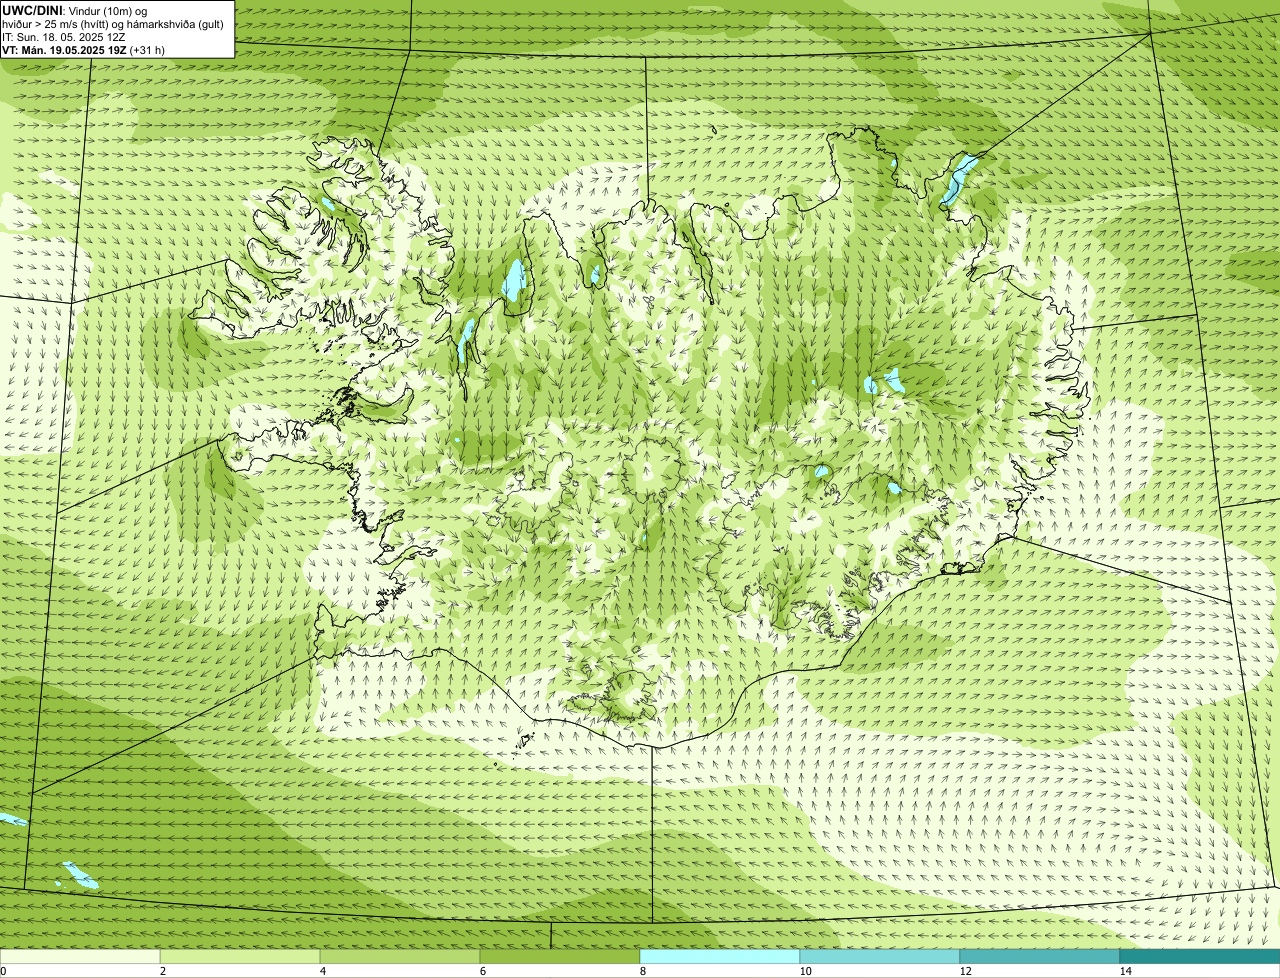Select the 6–8 m/s green colour bar segment
The image size is (1280, 978).
click(560, 956)
